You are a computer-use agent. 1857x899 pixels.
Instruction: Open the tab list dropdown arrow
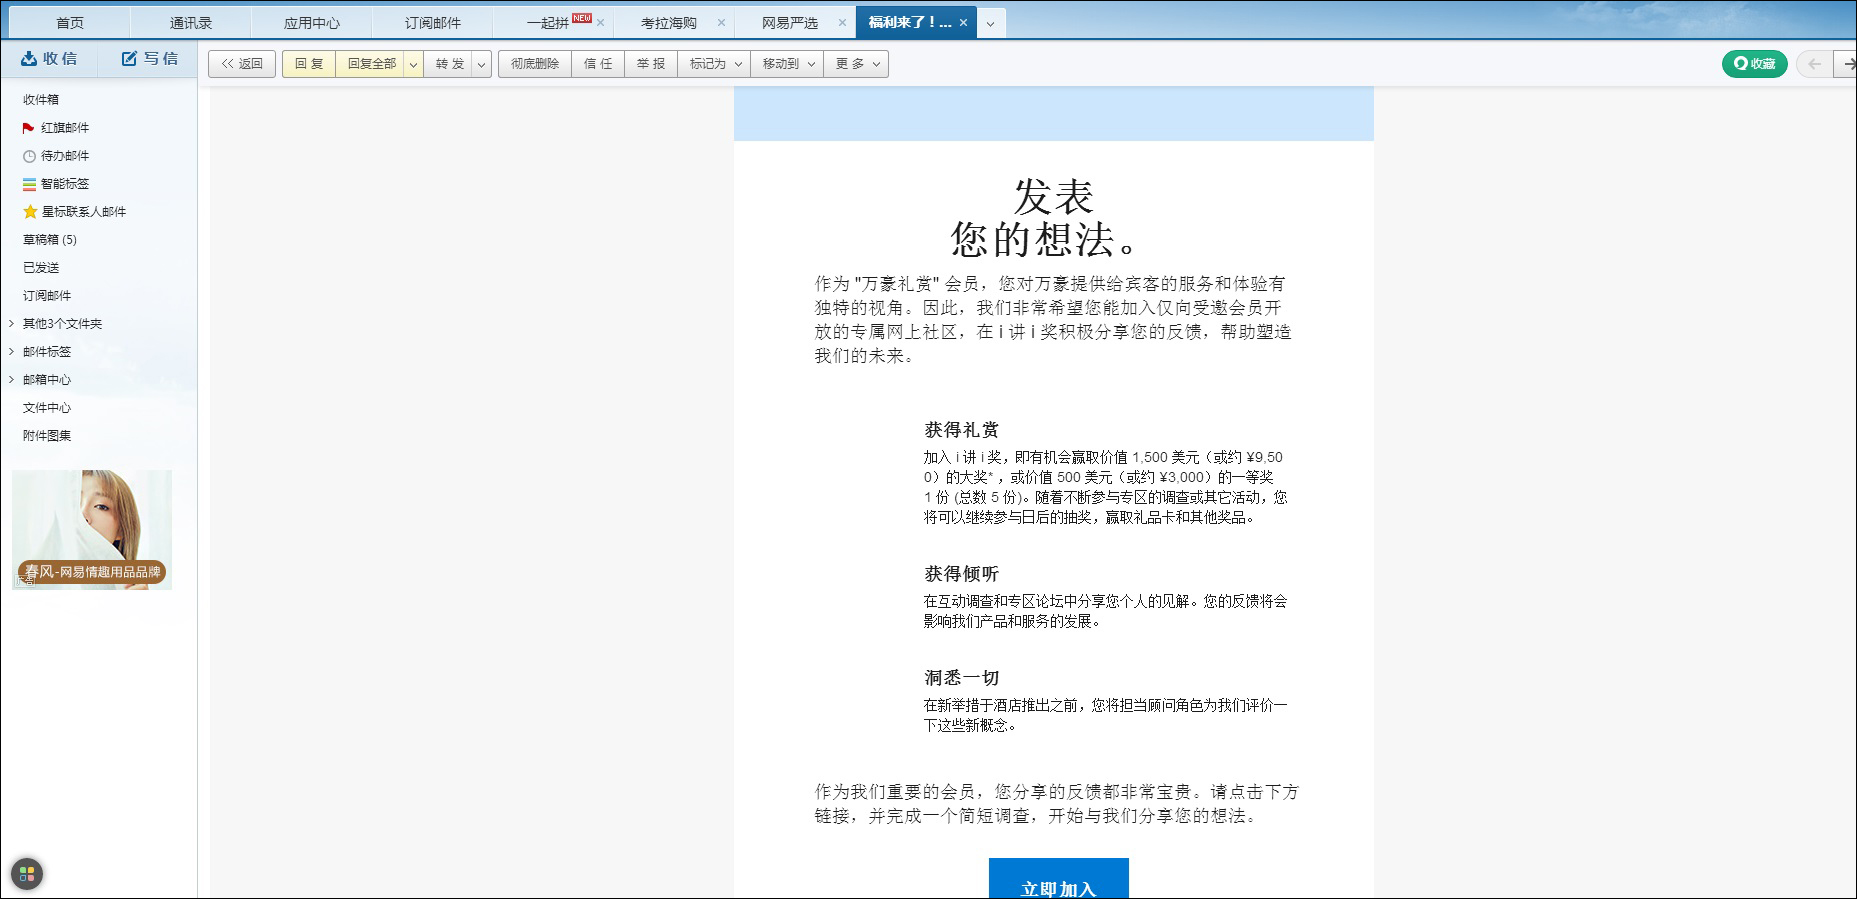click(990, 23)
